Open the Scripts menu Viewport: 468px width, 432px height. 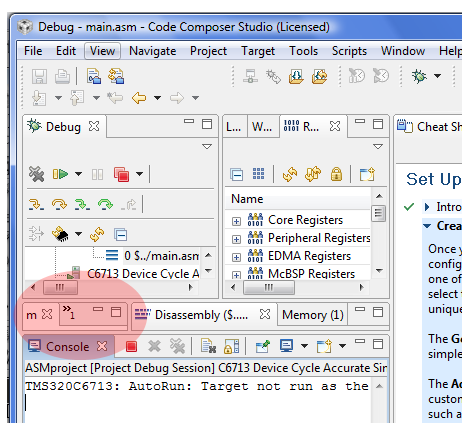pos(349,51)
